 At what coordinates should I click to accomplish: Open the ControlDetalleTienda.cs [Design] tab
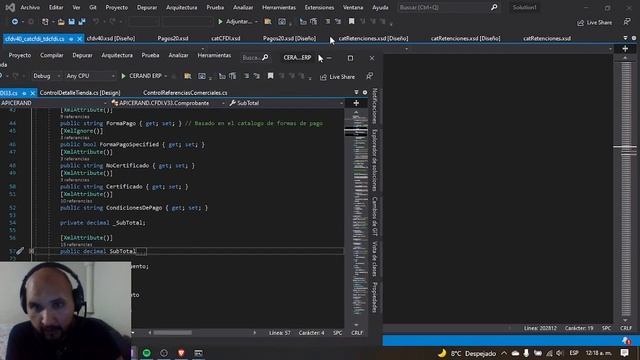point(80,93)
